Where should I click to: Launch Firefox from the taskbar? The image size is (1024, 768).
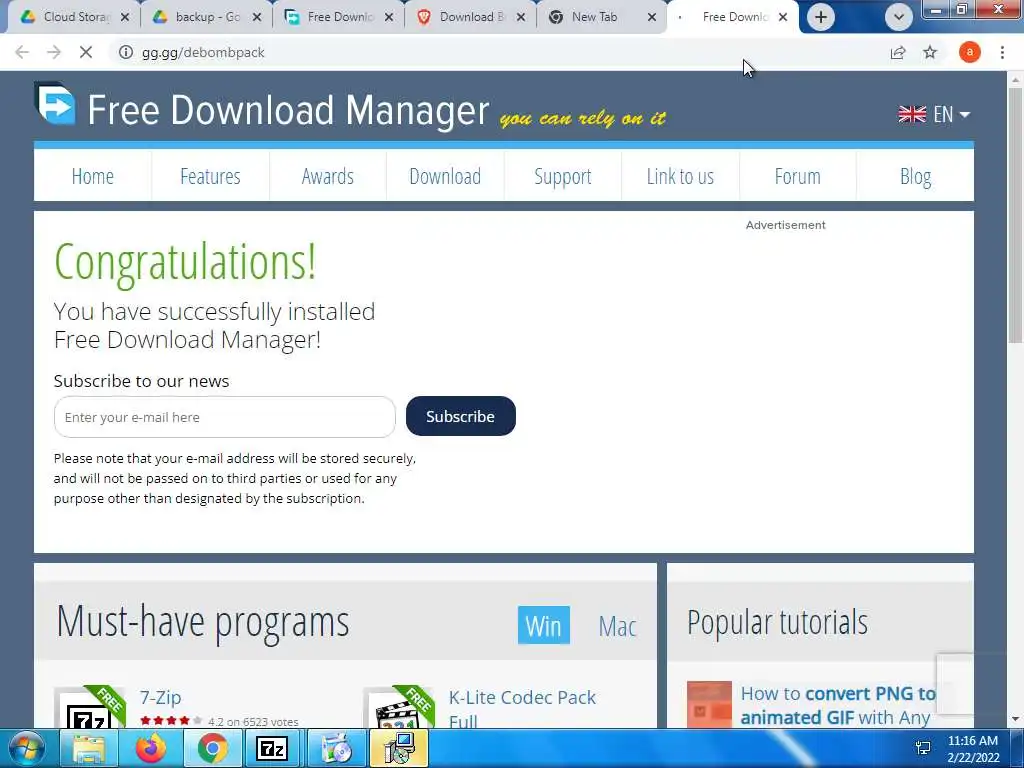click(151, 748)
